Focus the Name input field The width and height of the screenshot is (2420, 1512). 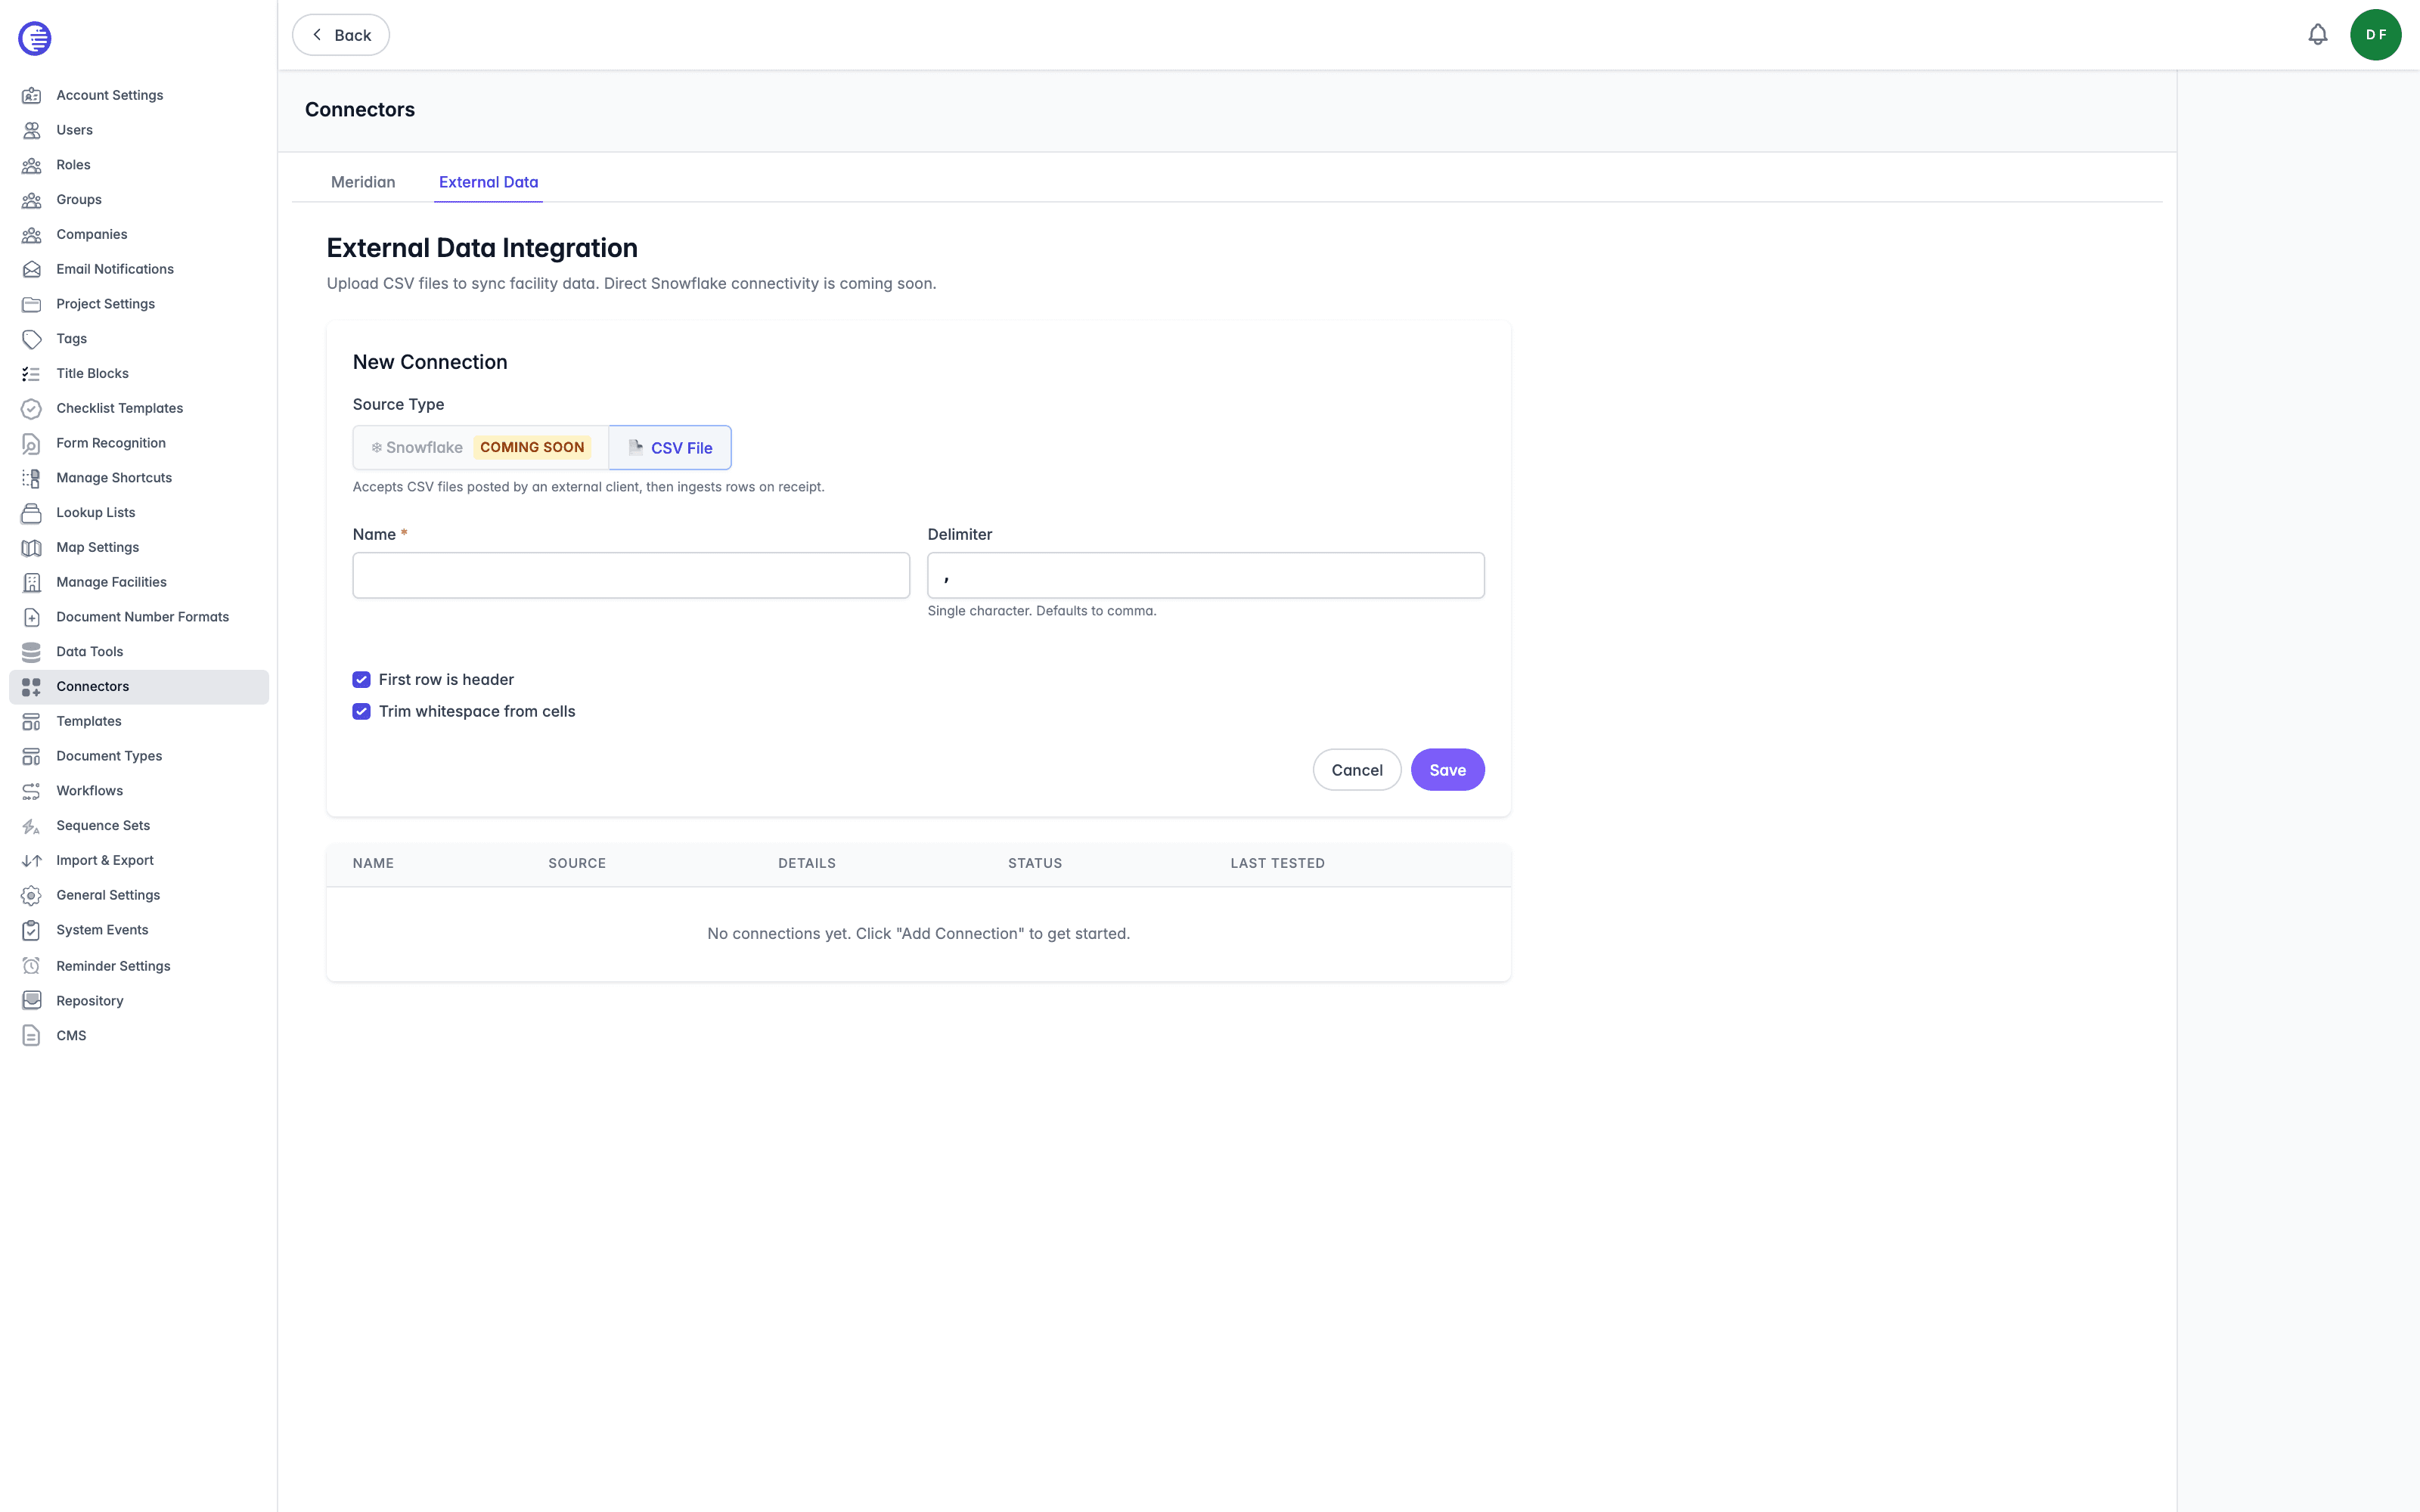[631, 576]
